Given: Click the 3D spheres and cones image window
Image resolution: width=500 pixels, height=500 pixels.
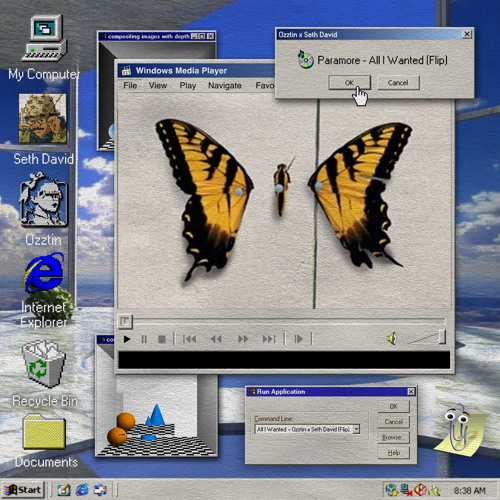Looking at the screenshot, I should pyautogui.click(x=157, y=415).
